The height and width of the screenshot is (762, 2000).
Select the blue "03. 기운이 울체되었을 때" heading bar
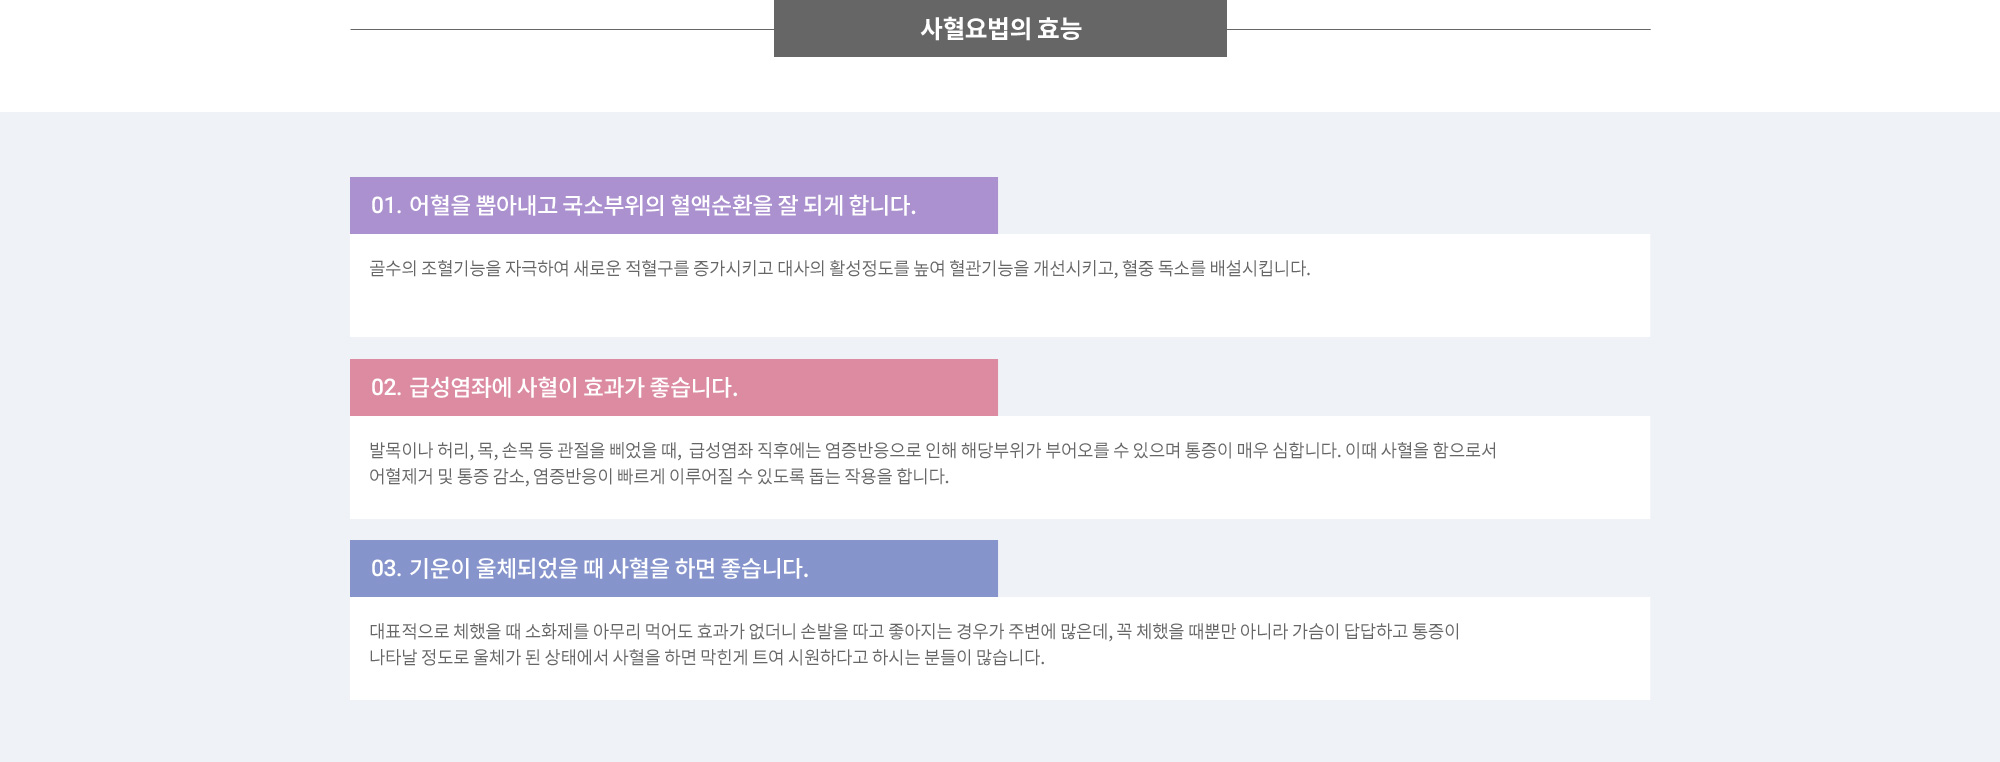pos(674,569)
